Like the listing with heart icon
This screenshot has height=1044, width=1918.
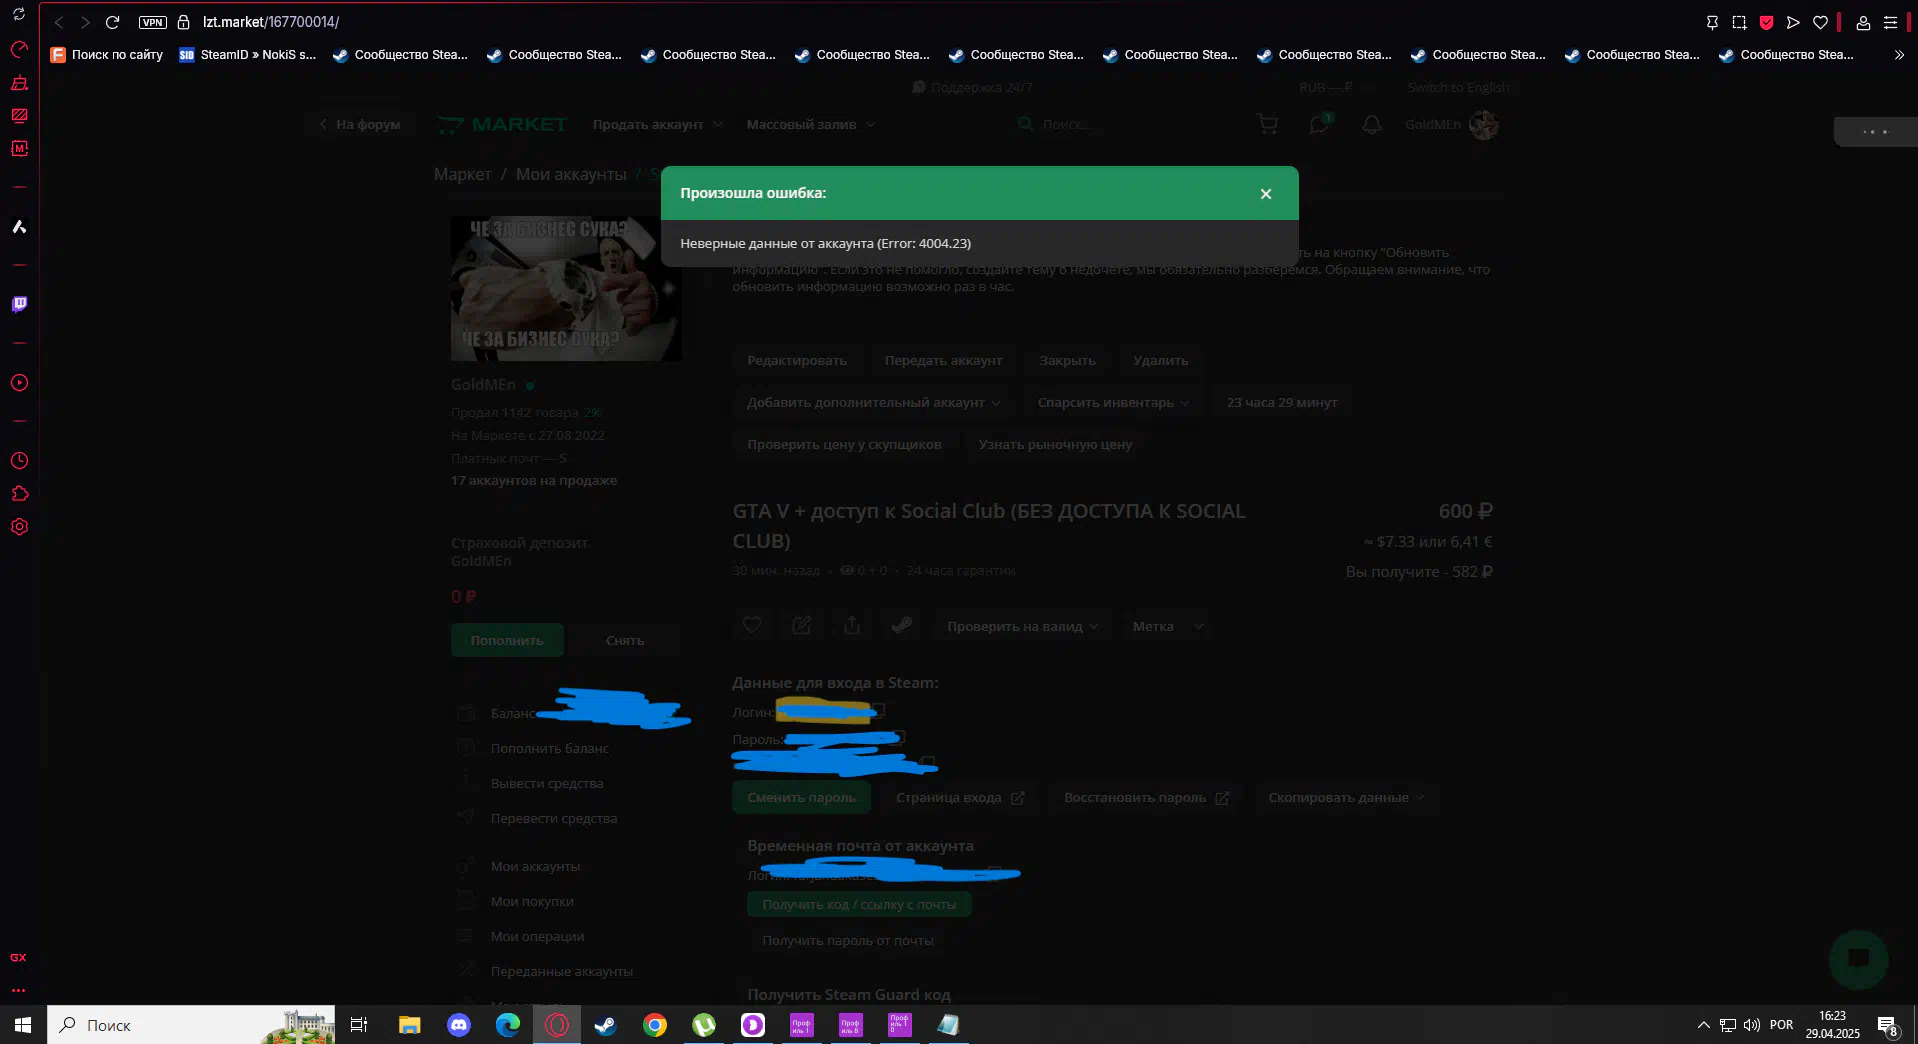click(x=752, y=625)
